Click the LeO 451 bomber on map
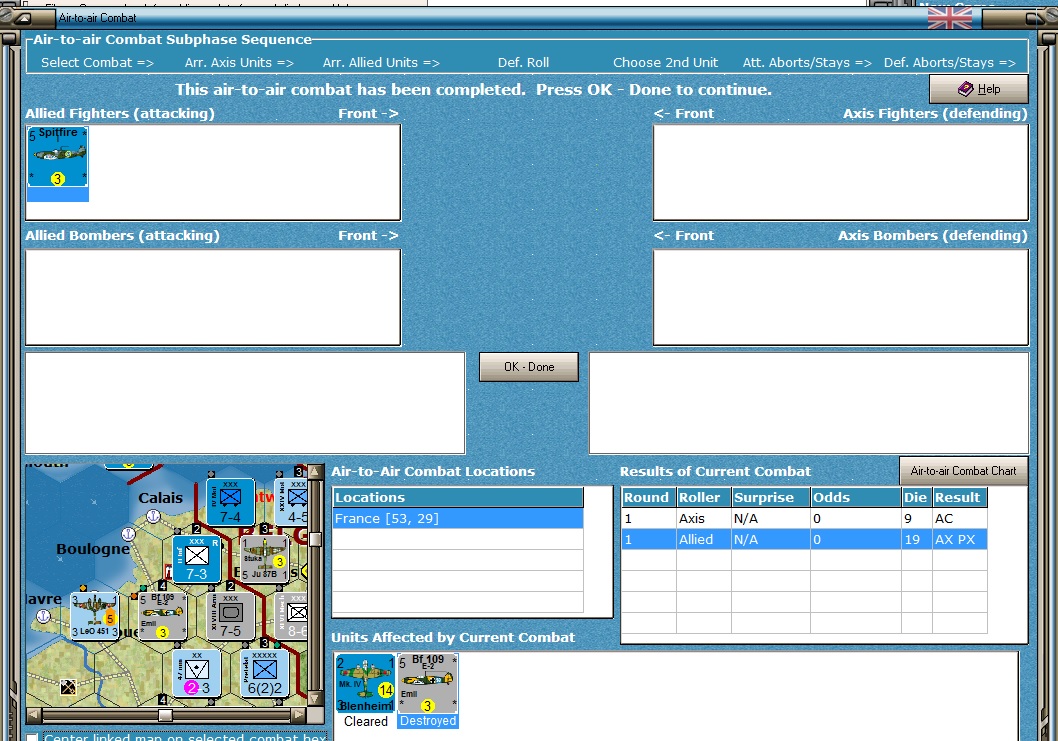This screenshot has height=741, width=1058. click(x=94, y=615)
